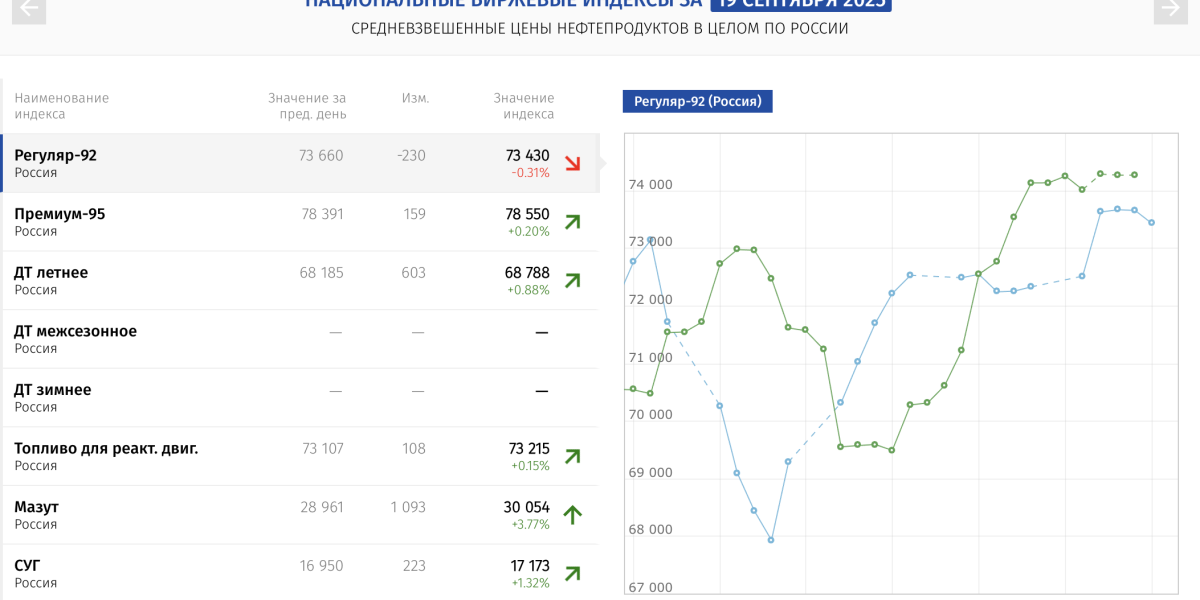Select the ДТ межсезонное index row
Viewport: 1200px width, 600px height.
(300, 339)
